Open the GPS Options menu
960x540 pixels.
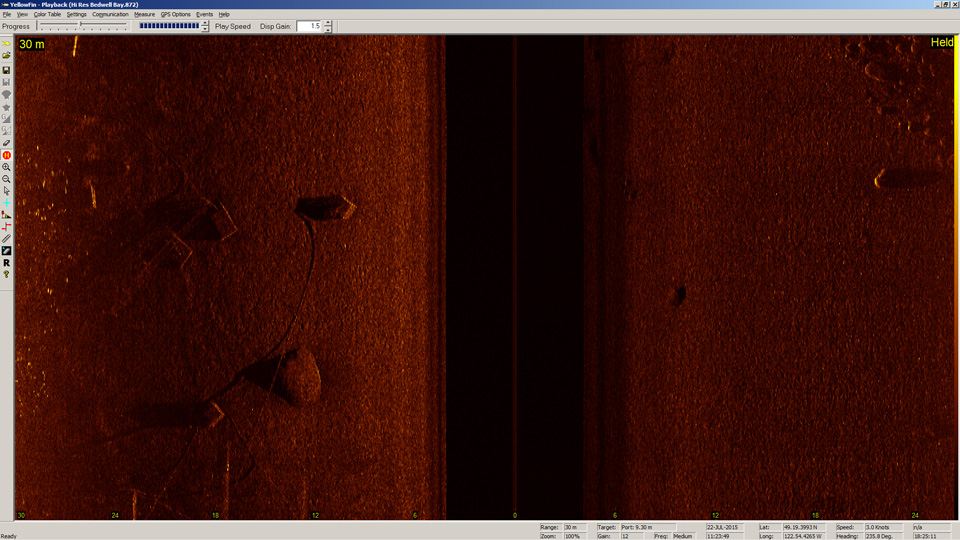tap(175, 14)
